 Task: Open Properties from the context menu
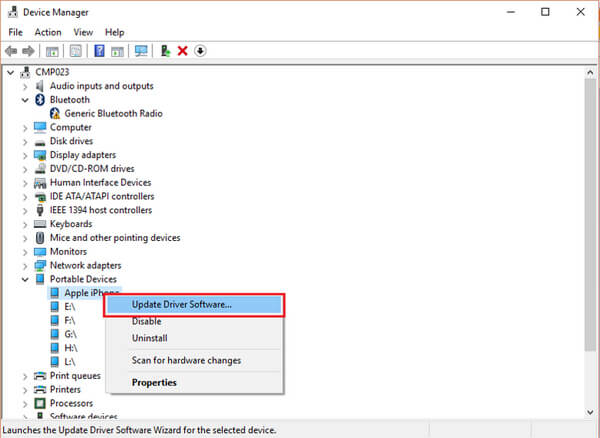194,383
